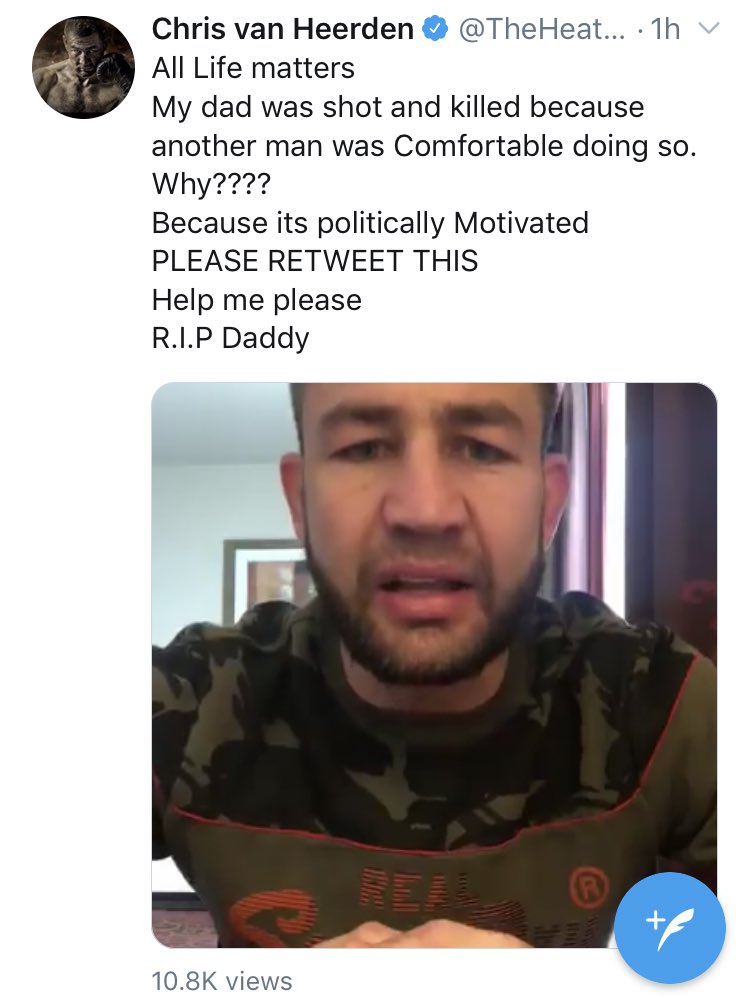
Task: Tap the 'another man was Comfortable' line
Action: pos(424,146)
